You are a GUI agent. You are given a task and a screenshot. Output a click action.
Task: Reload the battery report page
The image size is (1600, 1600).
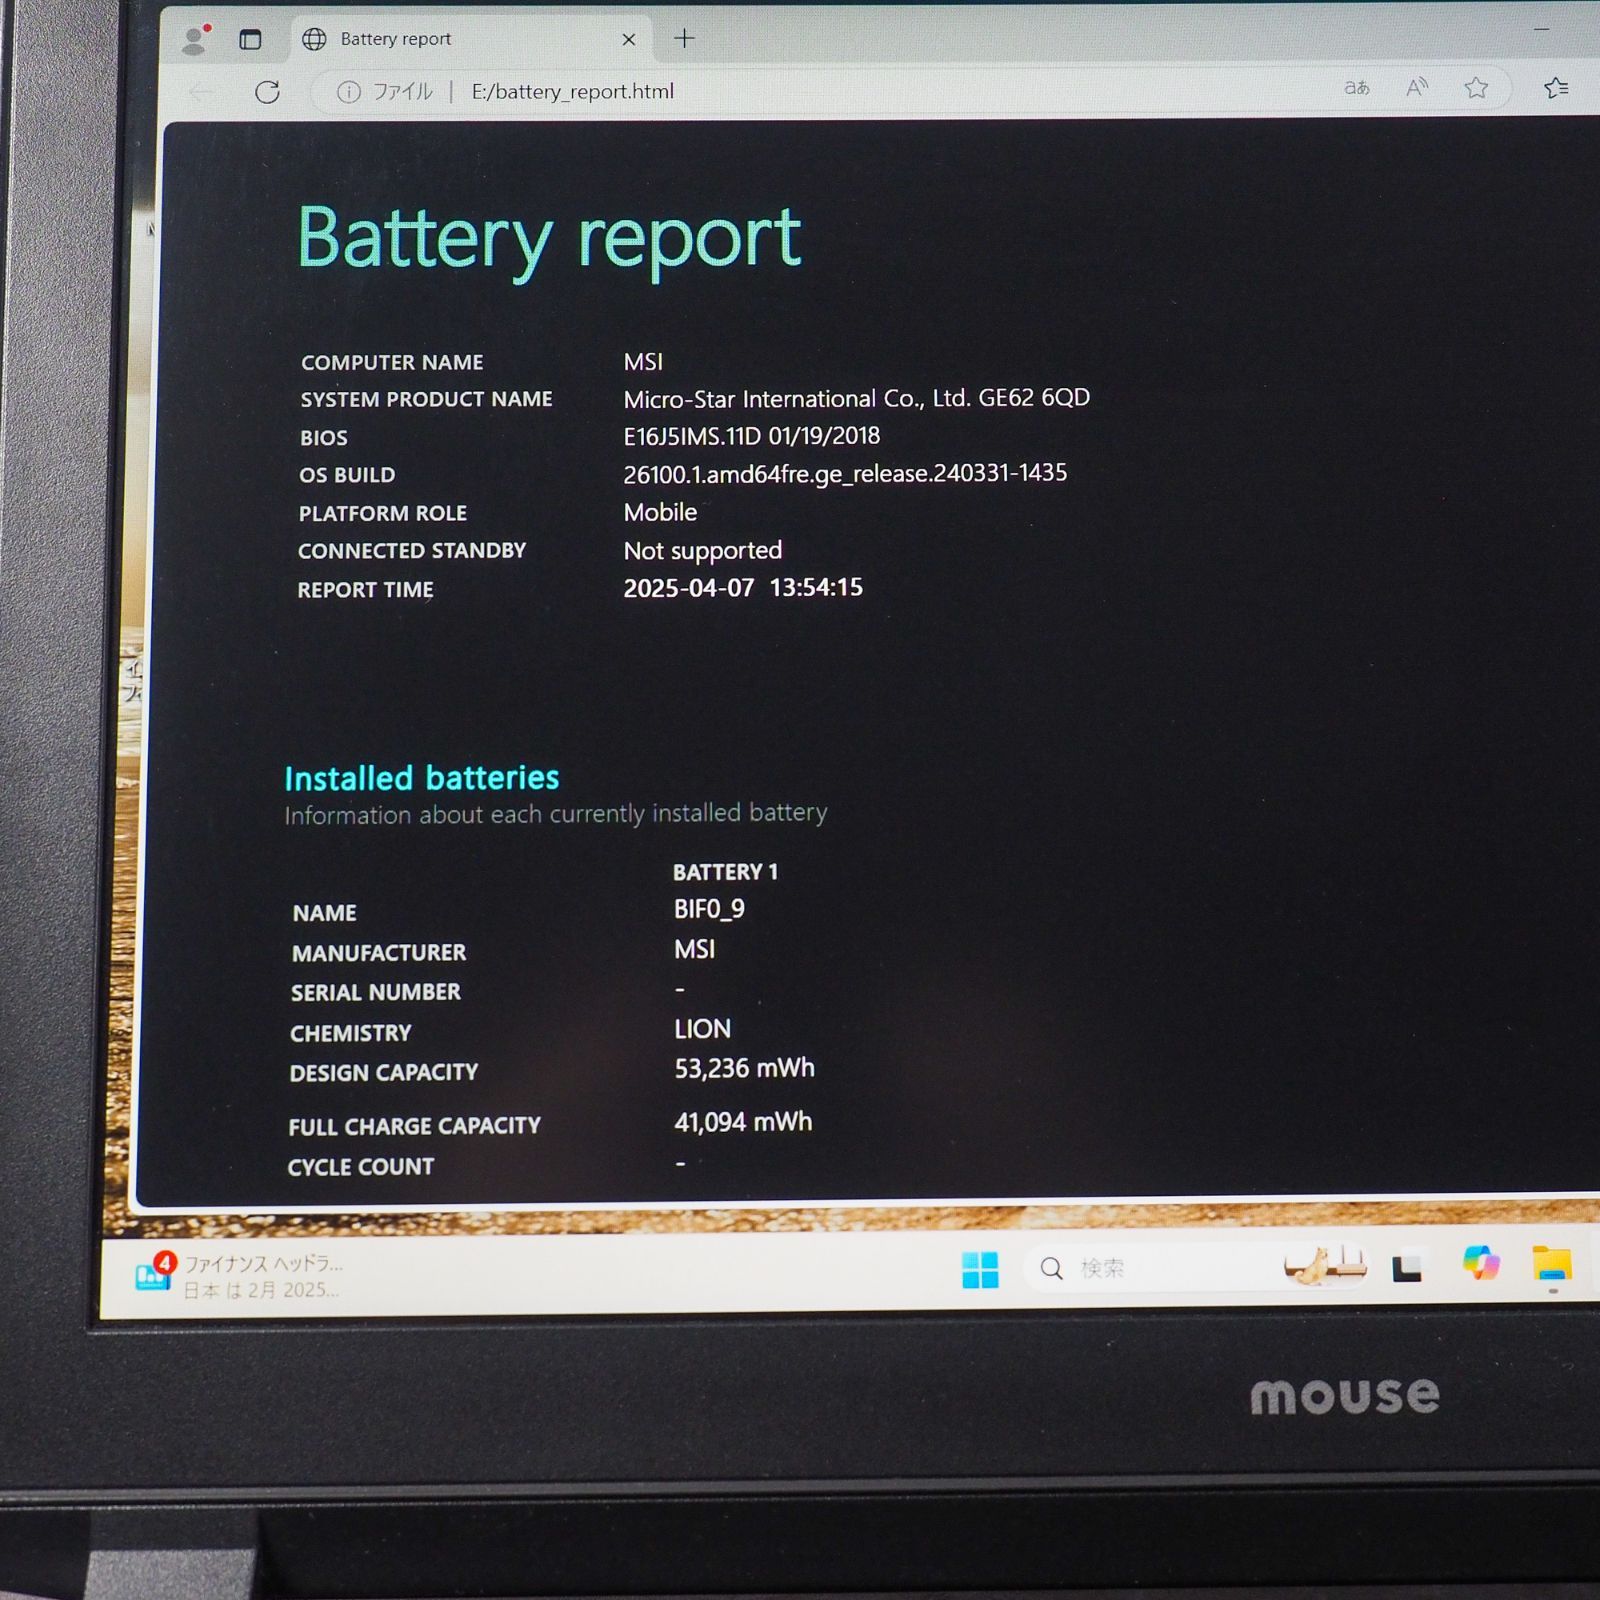click(x=267, y=92)
